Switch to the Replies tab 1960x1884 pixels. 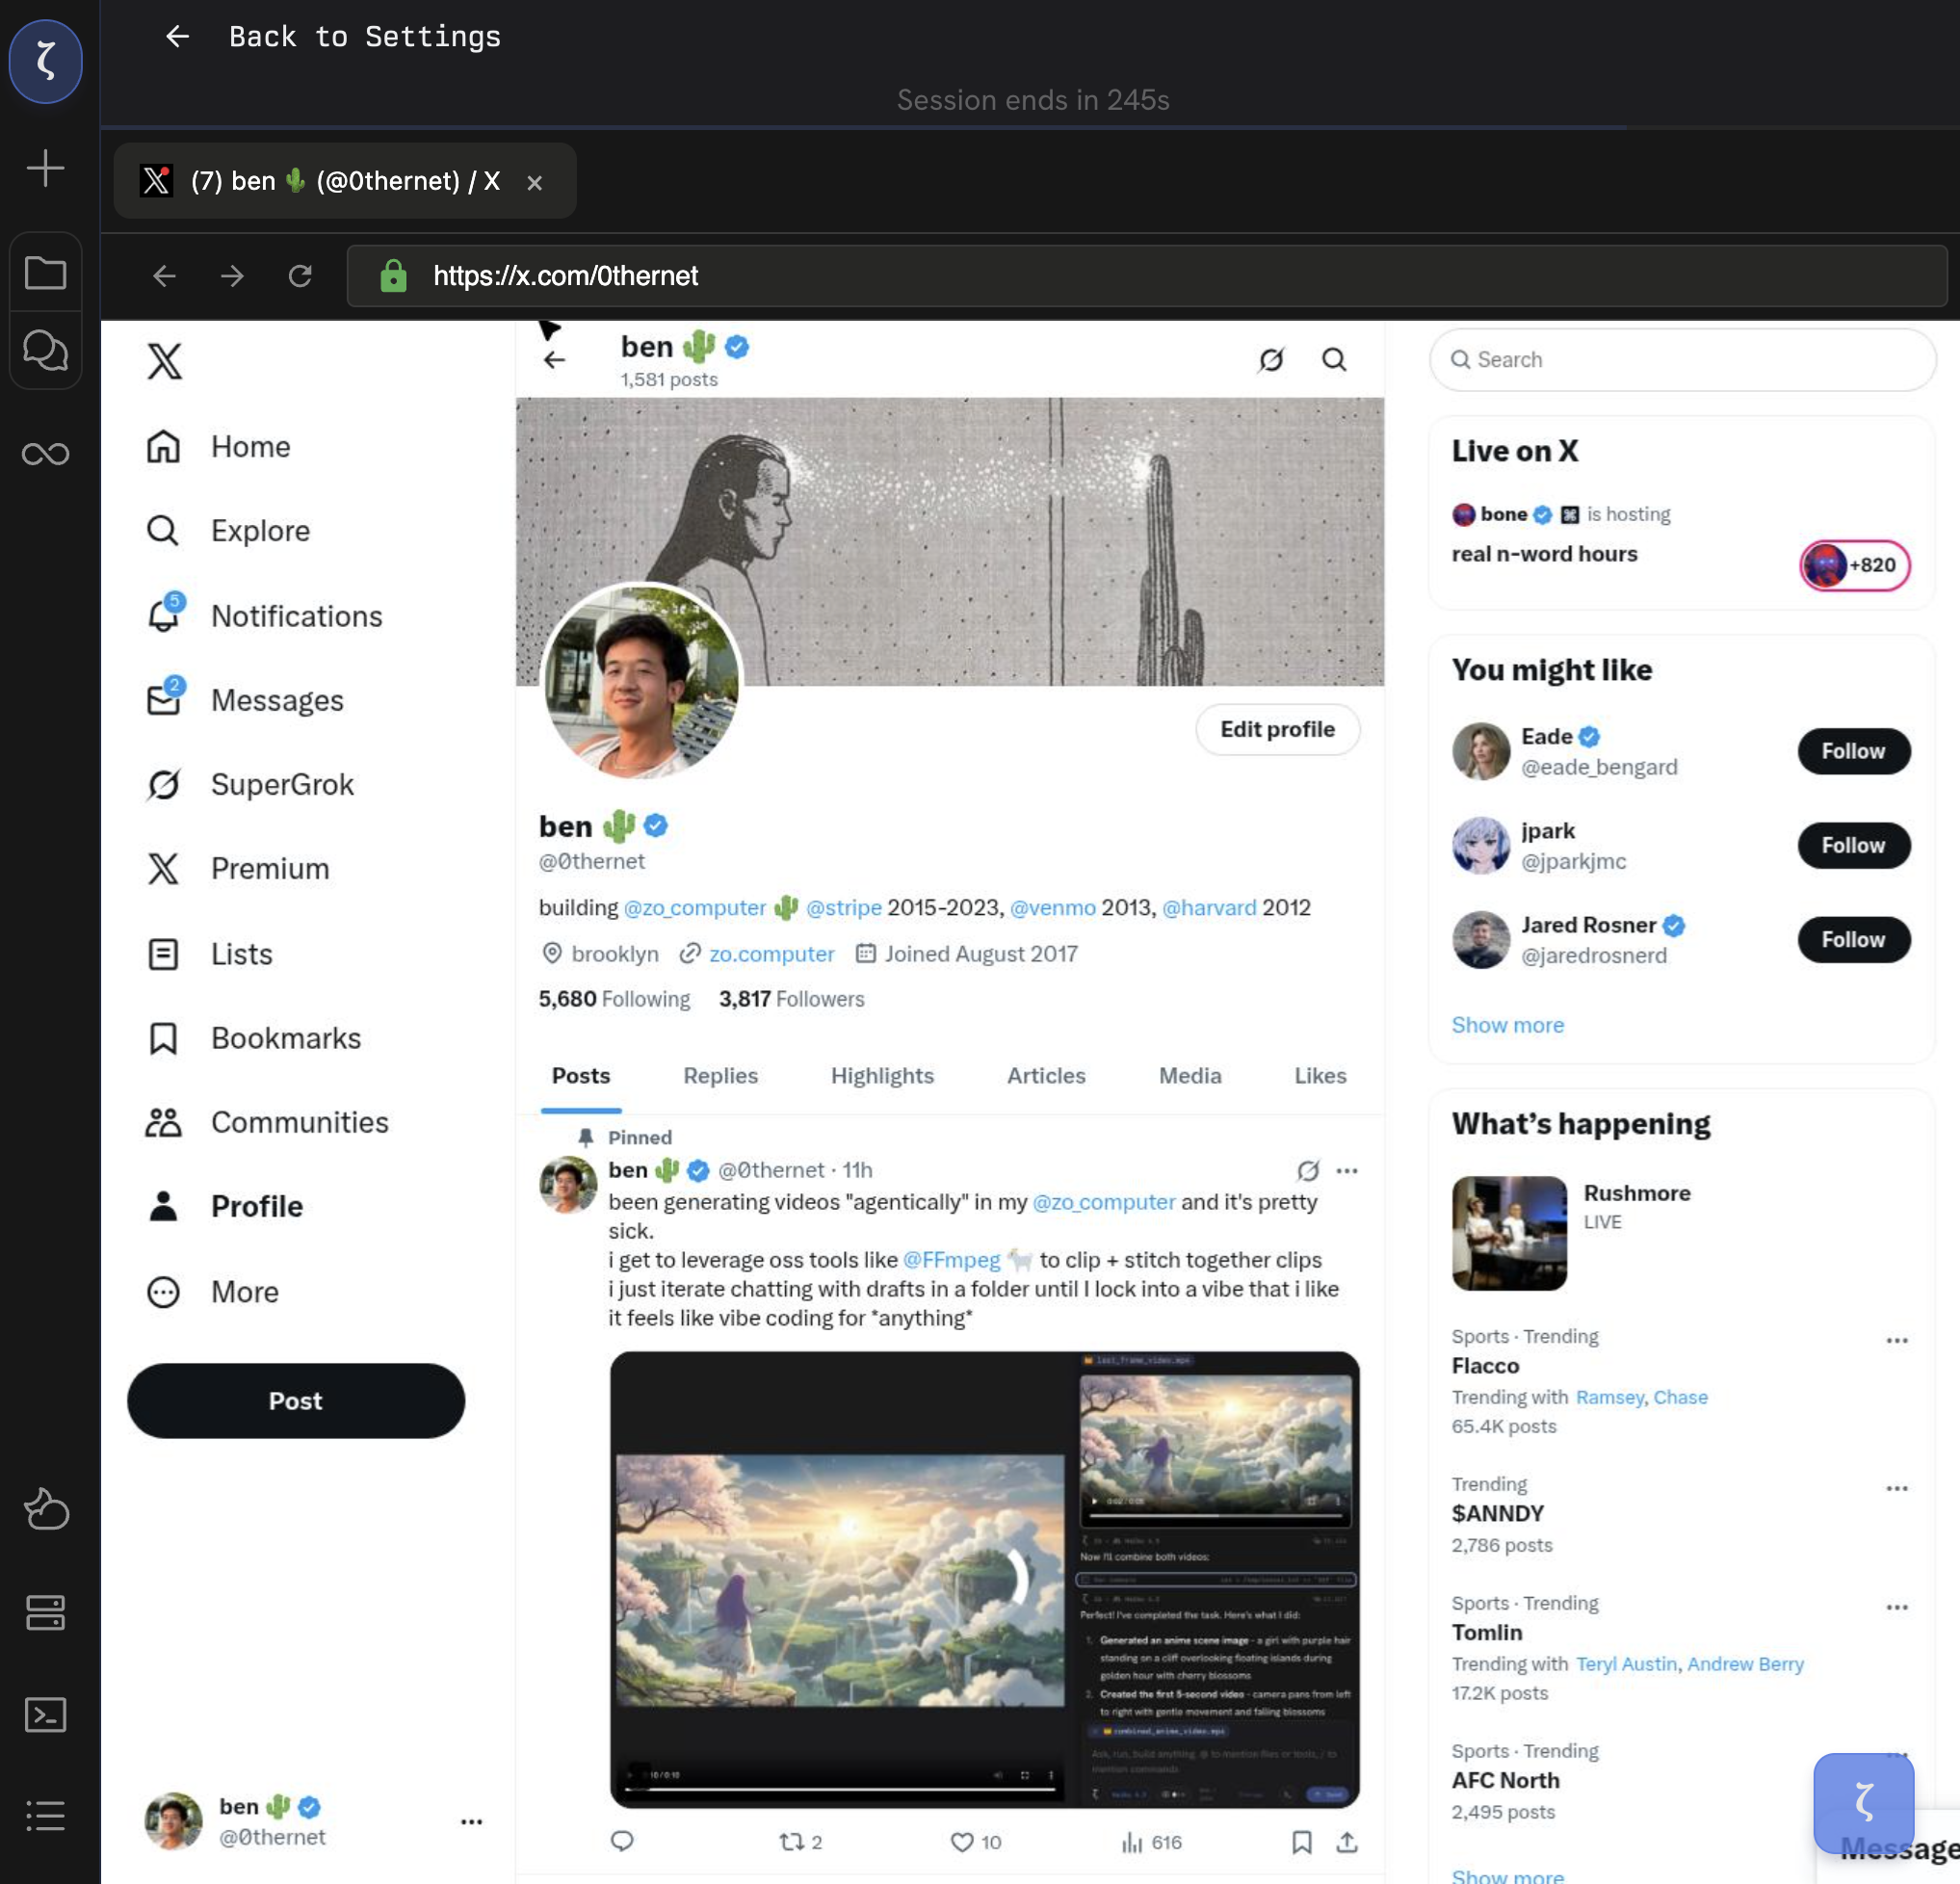(x=720, y=1075)
